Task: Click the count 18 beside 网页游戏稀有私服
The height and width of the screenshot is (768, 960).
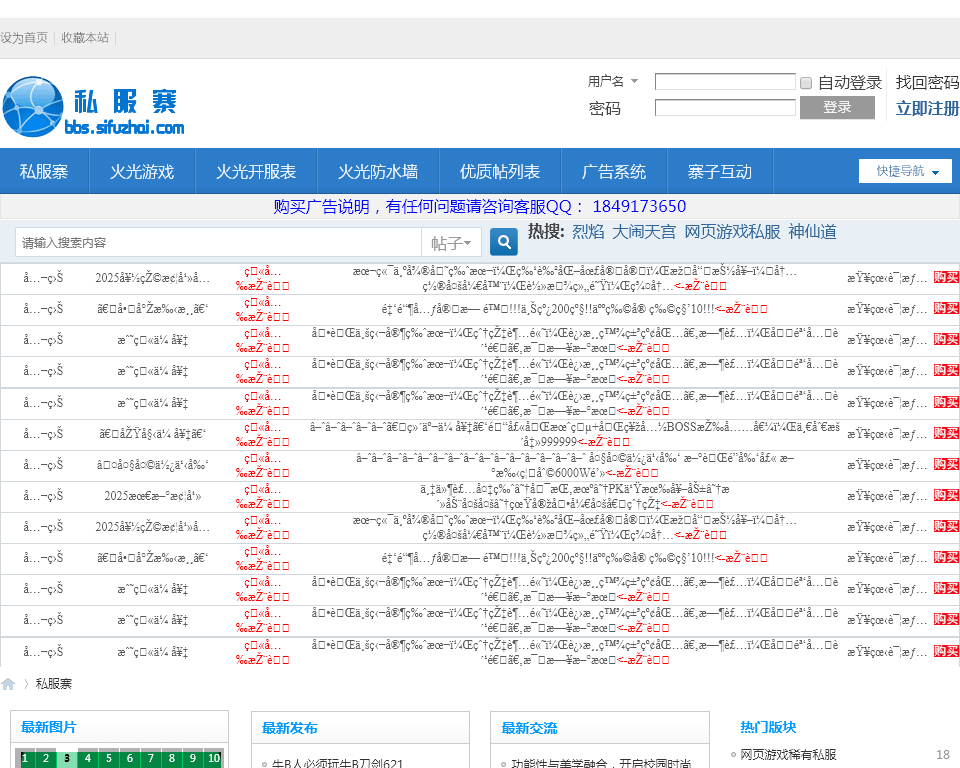Action: click(943, 755)
